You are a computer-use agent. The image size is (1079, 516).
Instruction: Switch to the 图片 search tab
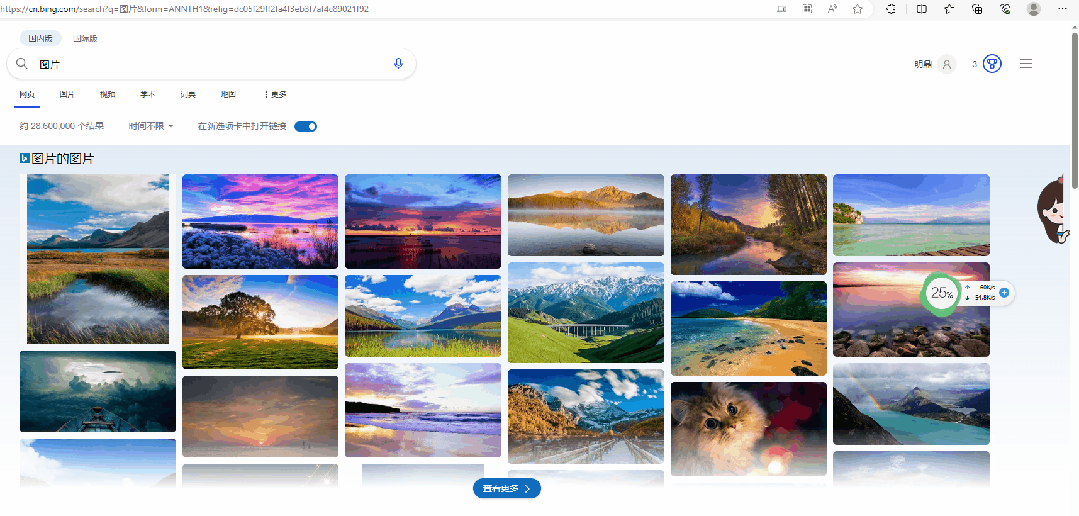click(x=67, y=95)
